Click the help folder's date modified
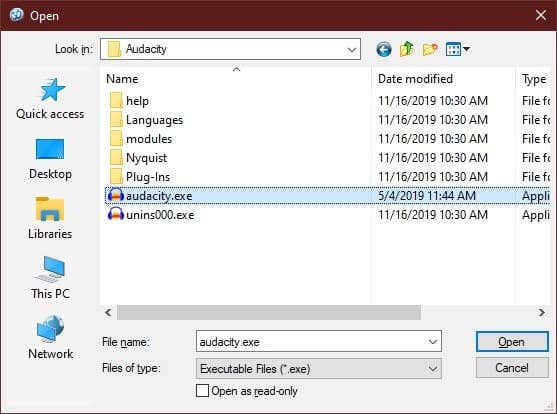 point(433,101)
